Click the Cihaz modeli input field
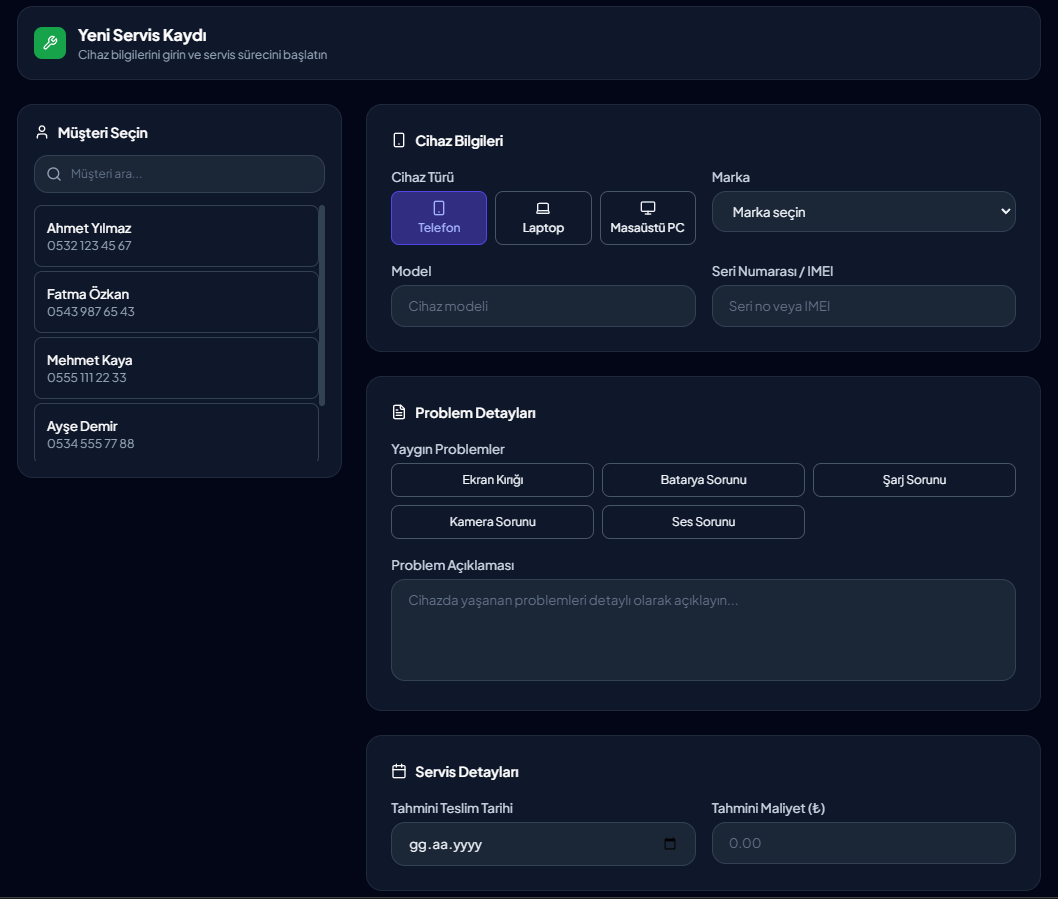Screen dimensions: 1058x899 (x=543, y=306)
